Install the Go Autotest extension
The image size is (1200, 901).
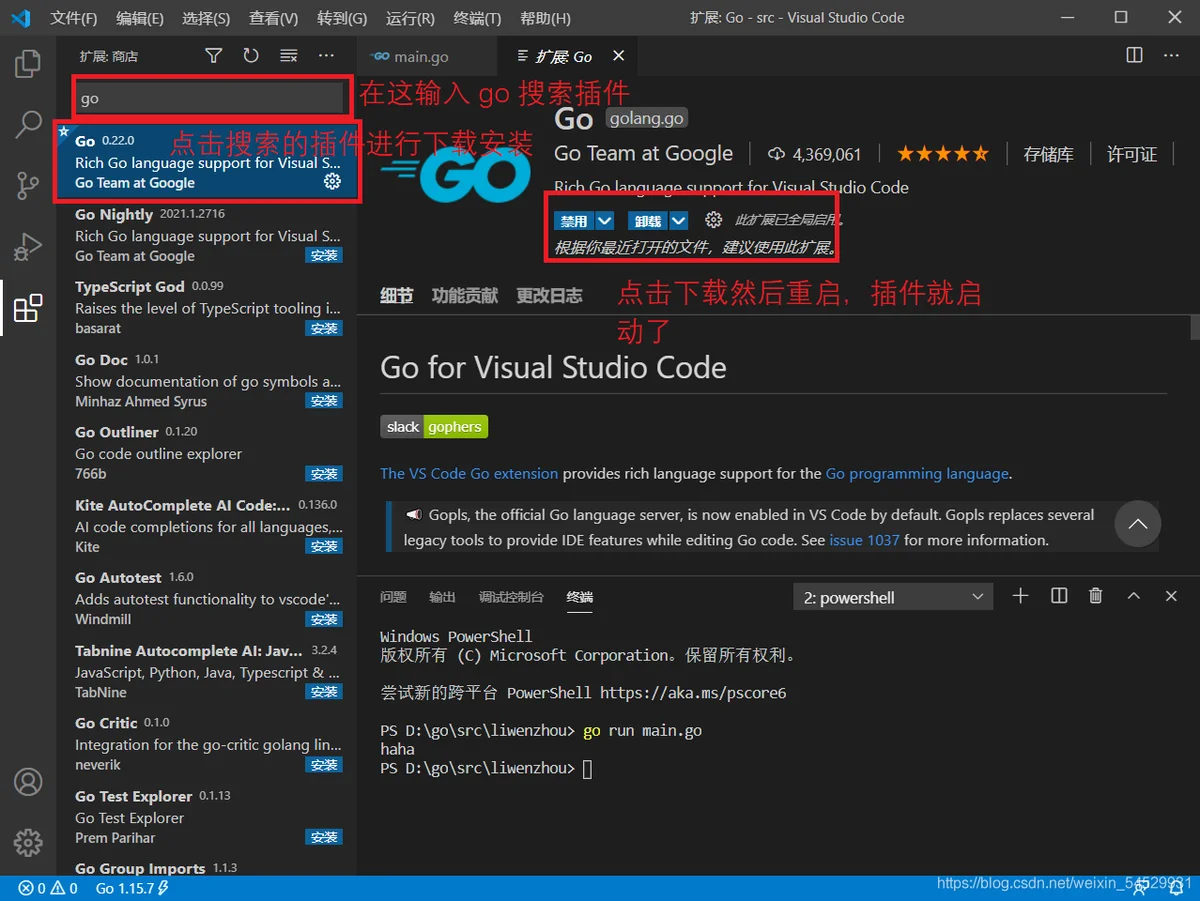coord(324,620)
